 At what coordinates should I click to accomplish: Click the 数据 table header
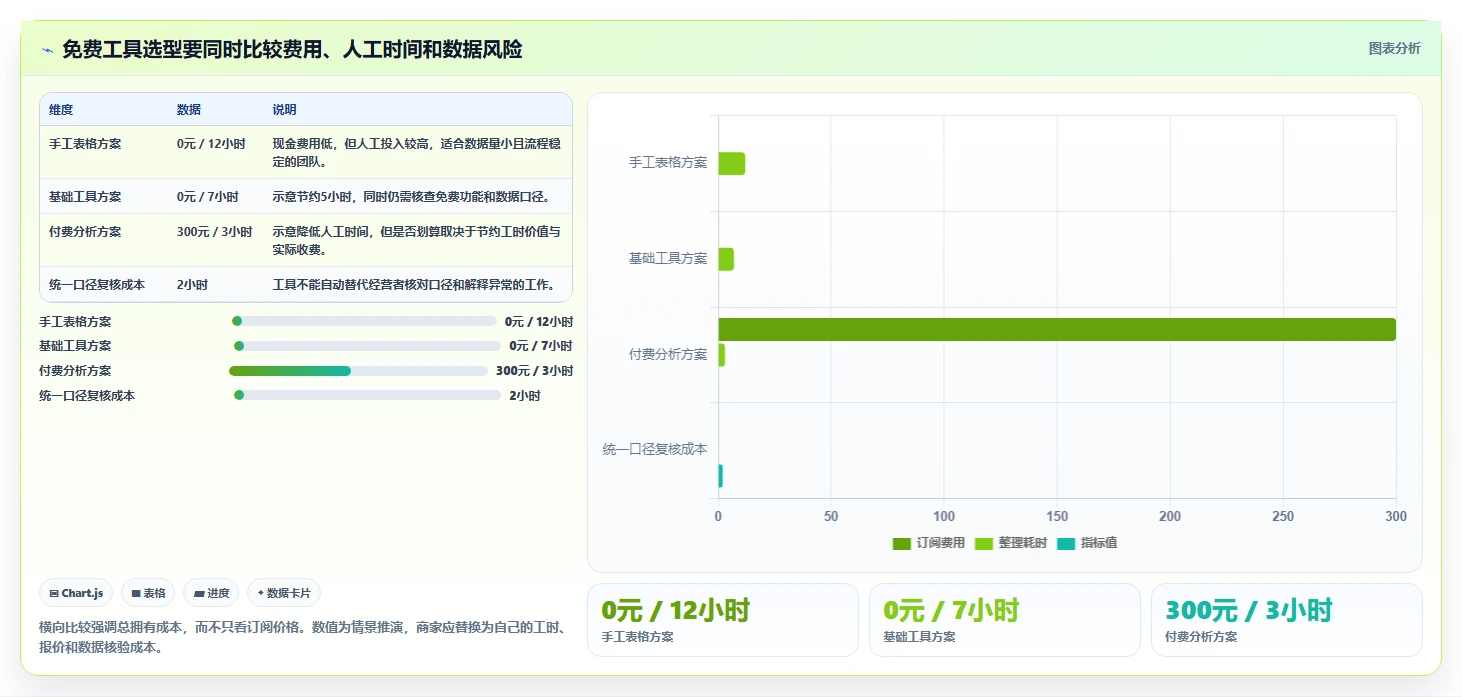189,110
